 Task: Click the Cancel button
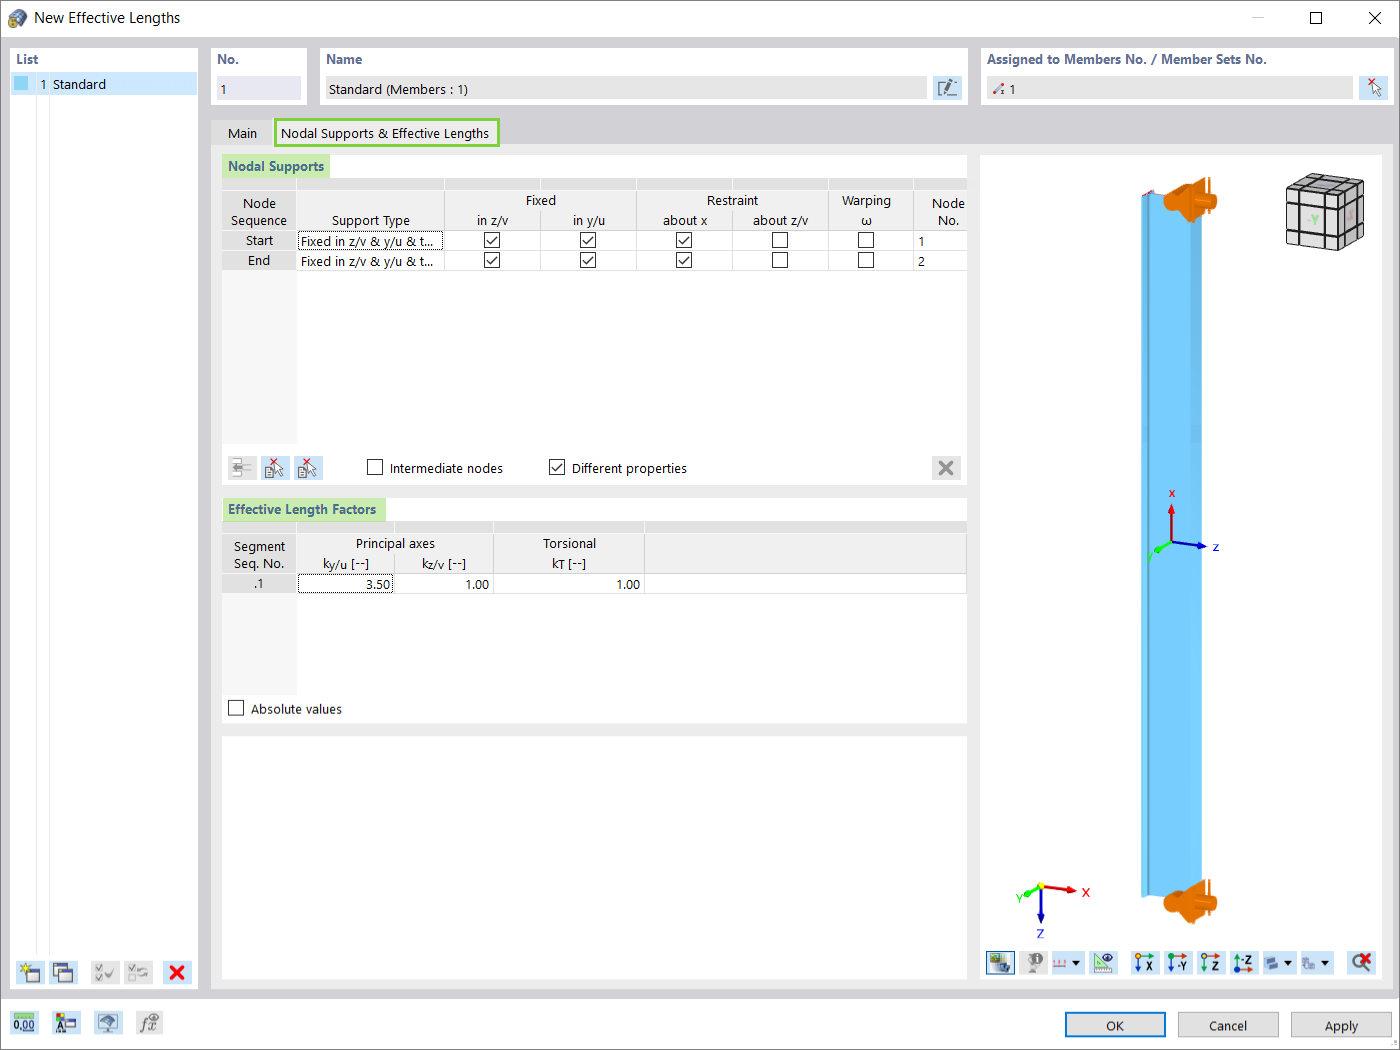pyautogui.click(x=1228, y=1025)
